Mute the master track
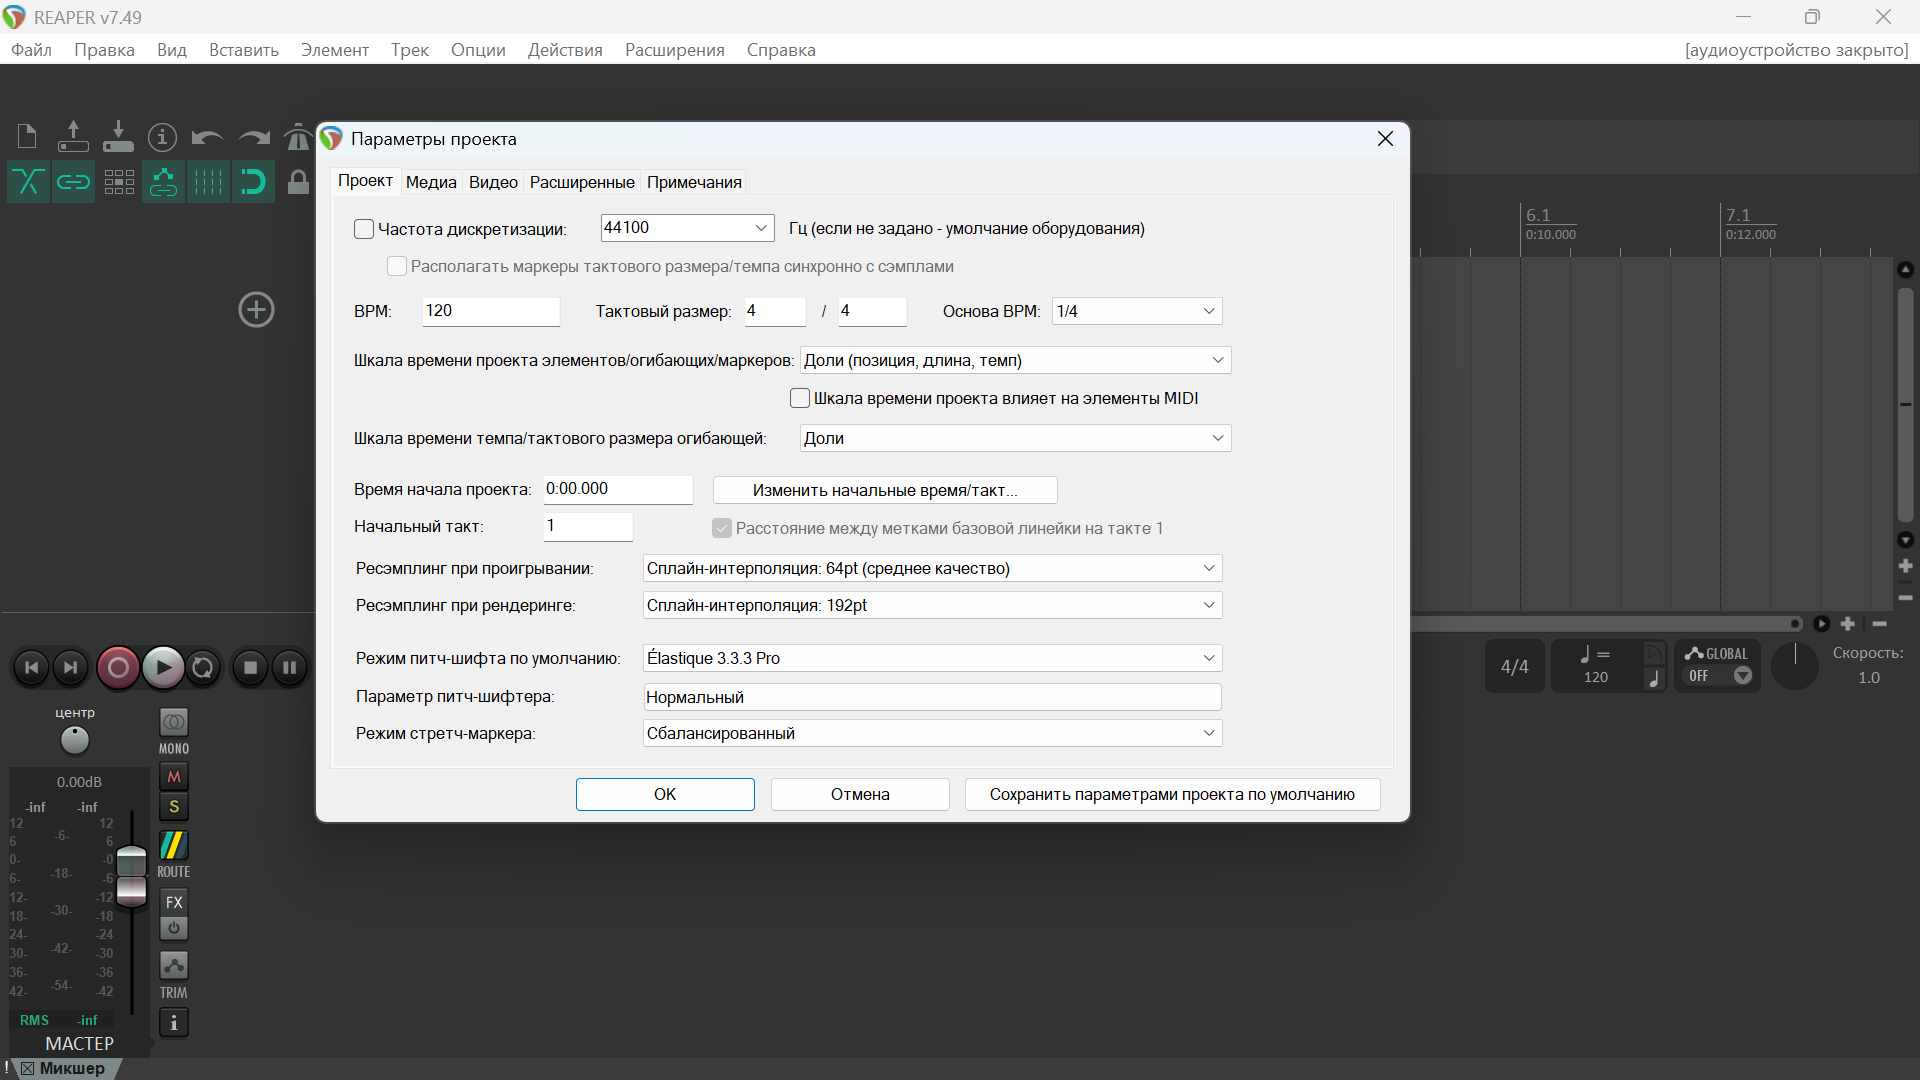1920x1080 pixels. click(x=174, y=776)
